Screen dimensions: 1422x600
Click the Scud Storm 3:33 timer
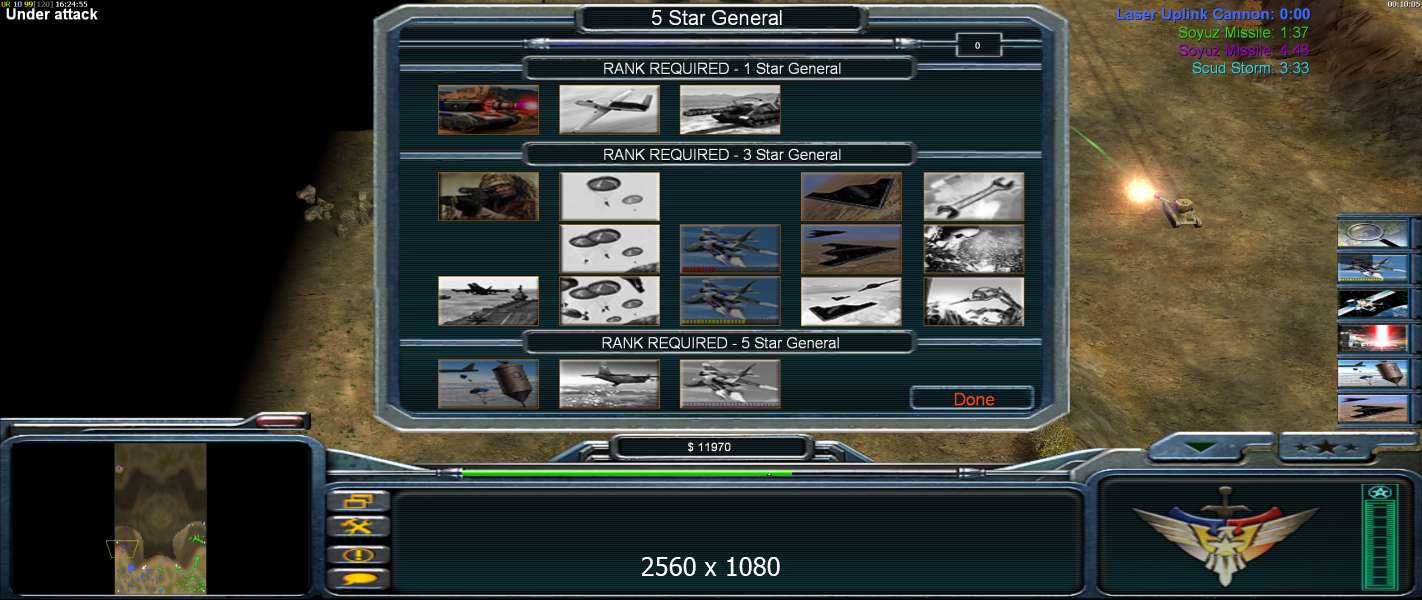(1250, 68)
